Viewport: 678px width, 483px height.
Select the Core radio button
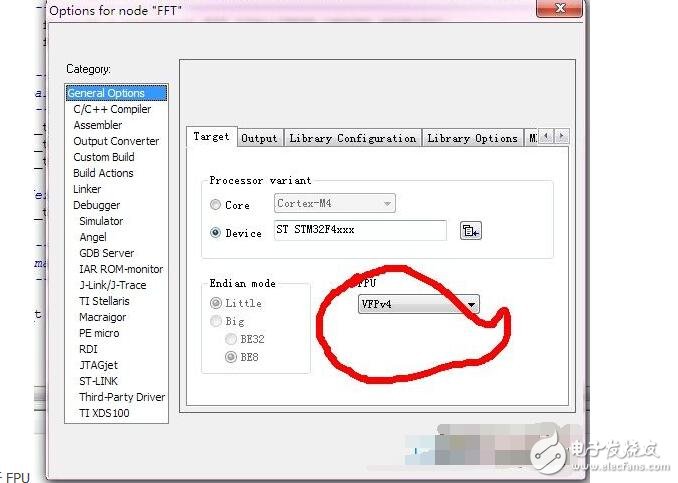pyautogui.click(x=216, y=205)
